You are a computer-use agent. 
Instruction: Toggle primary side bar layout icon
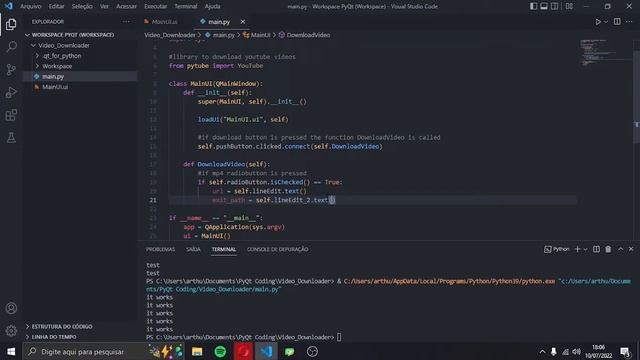(533, 6)
